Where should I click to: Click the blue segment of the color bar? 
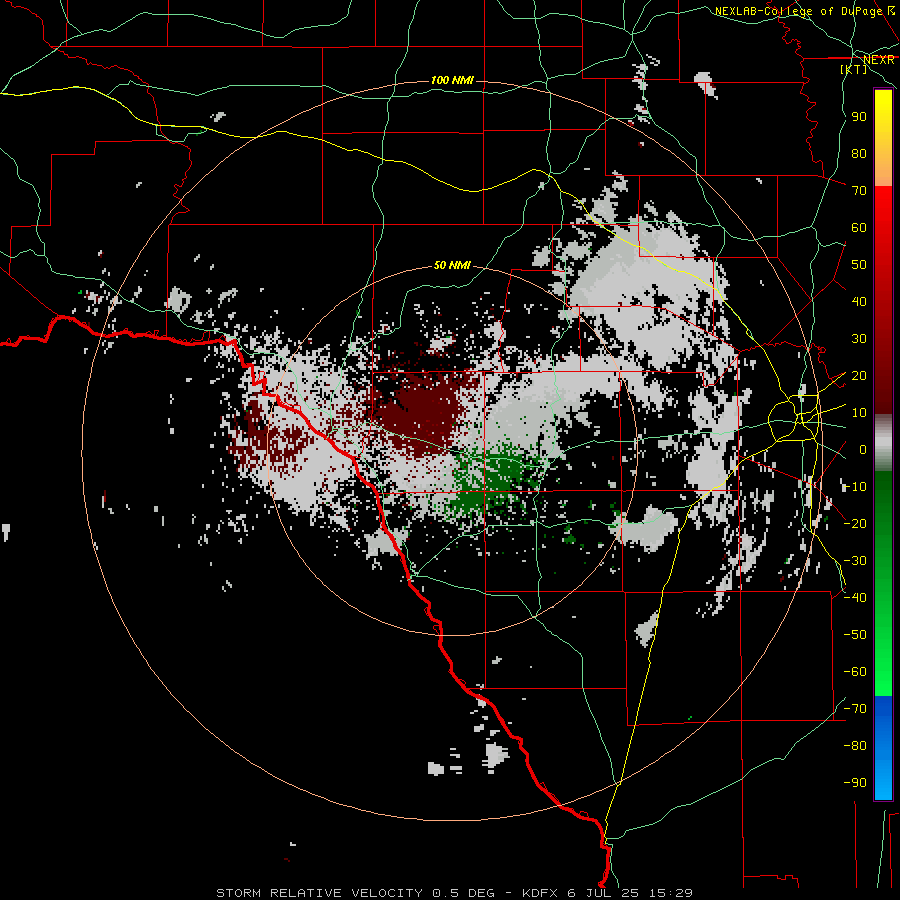883,747
